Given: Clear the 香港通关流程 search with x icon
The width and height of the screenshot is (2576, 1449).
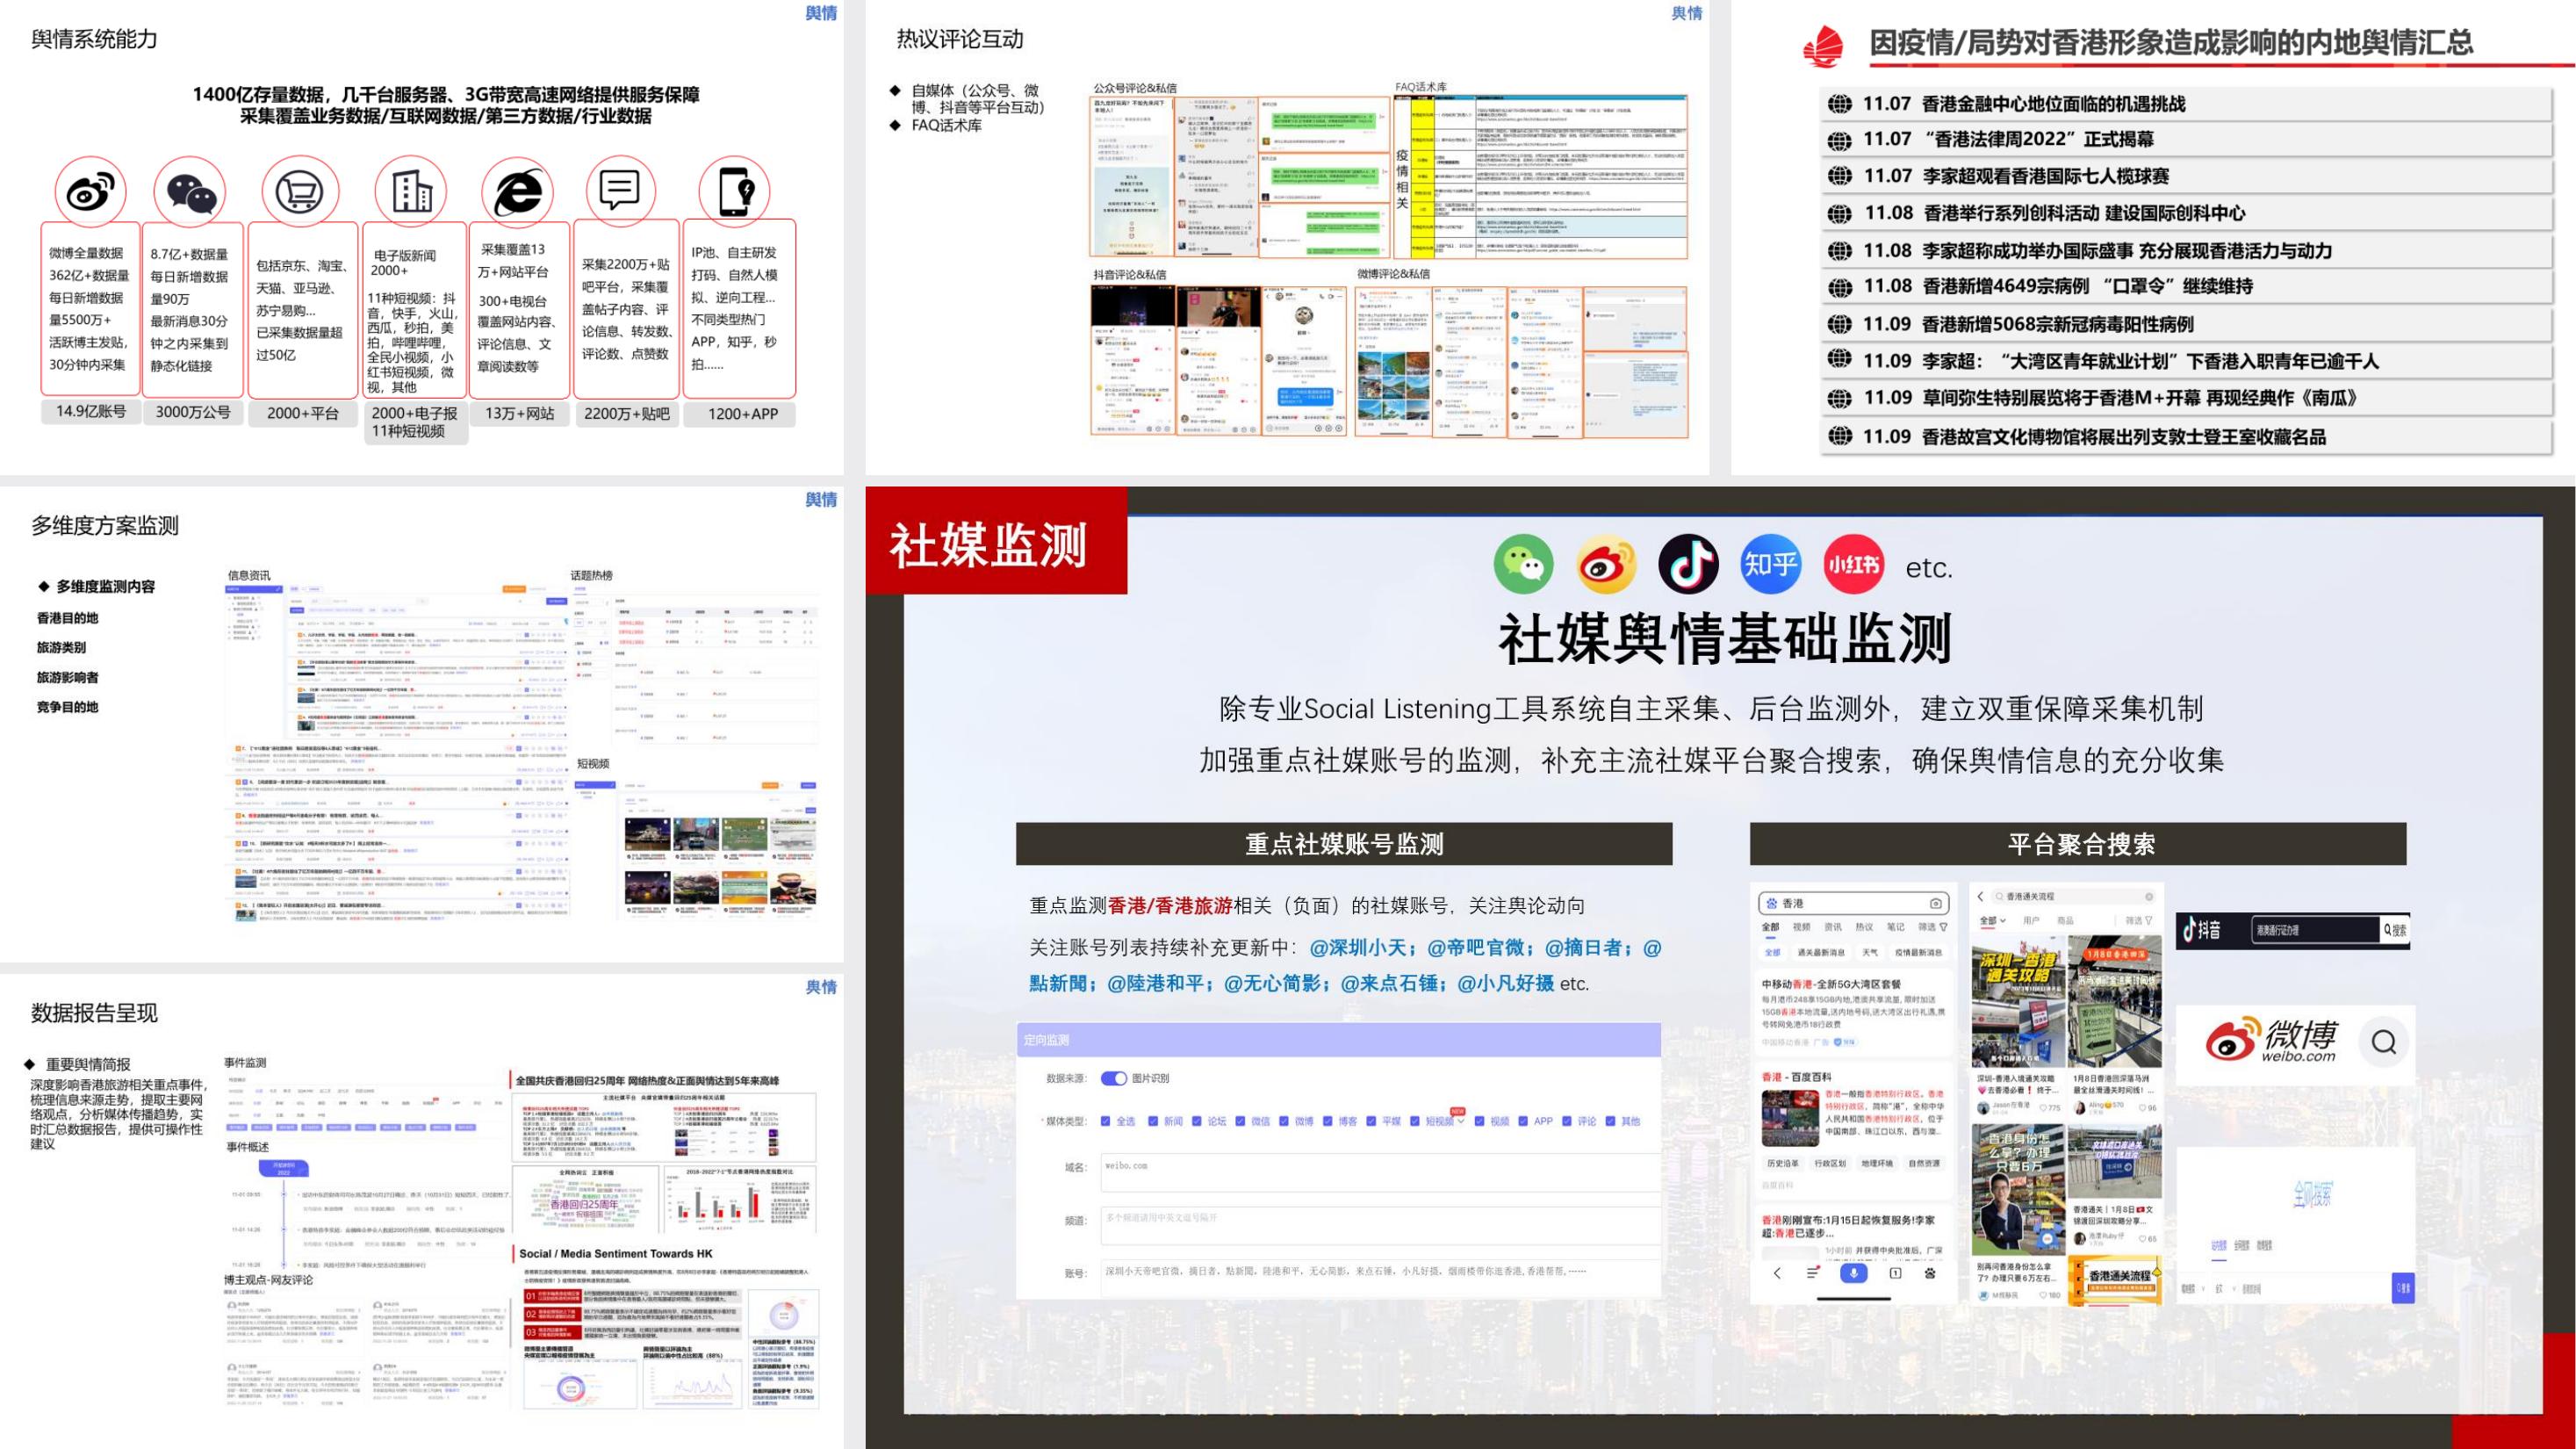Looking at the screenshot, I should coord(2150,896).
